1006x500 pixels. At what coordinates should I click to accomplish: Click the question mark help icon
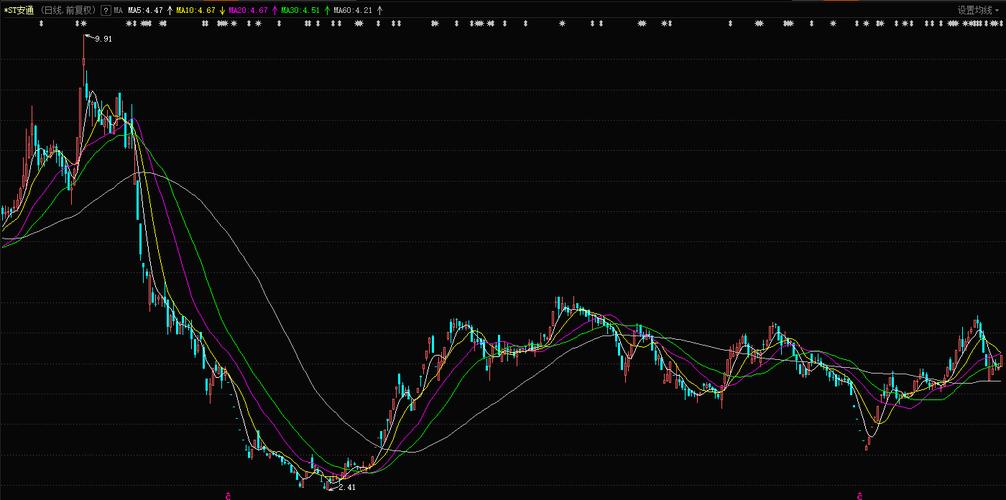click(106, 10)
